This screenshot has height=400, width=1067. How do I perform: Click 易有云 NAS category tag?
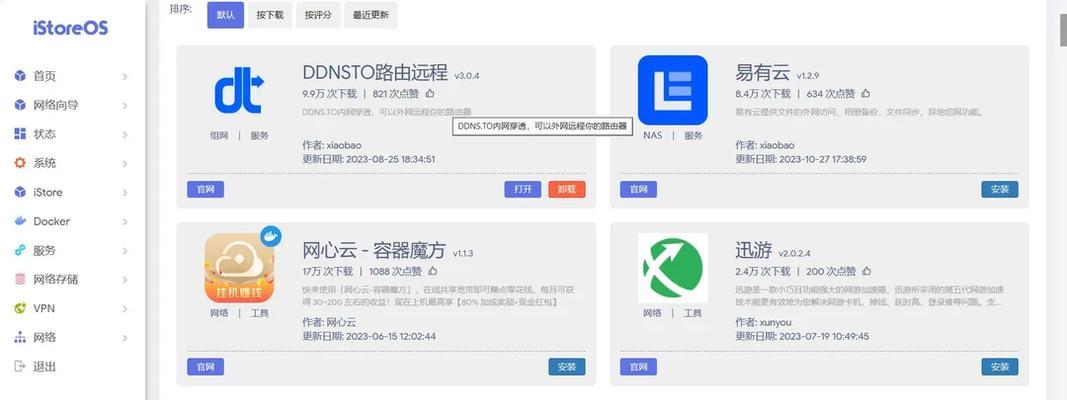pos(653,135)
